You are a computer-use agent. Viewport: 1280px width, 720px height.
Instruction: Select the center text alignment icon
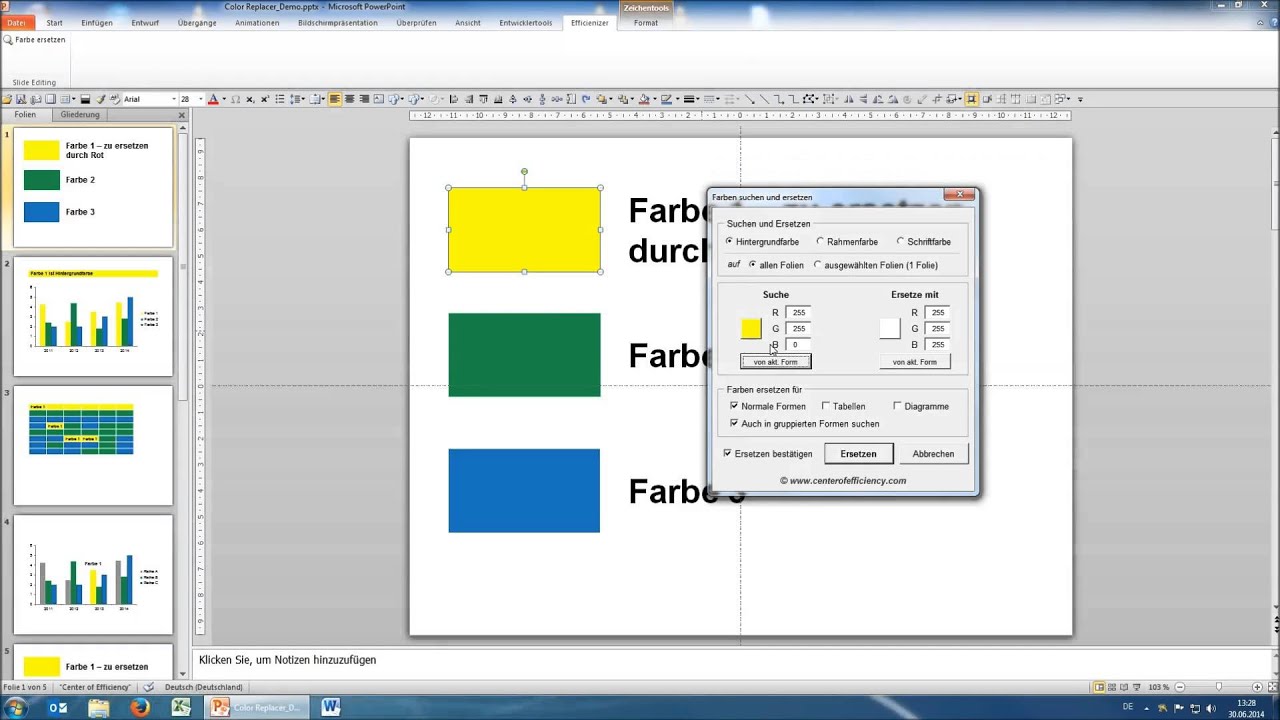pyautogui.click(x=349, y=99)
